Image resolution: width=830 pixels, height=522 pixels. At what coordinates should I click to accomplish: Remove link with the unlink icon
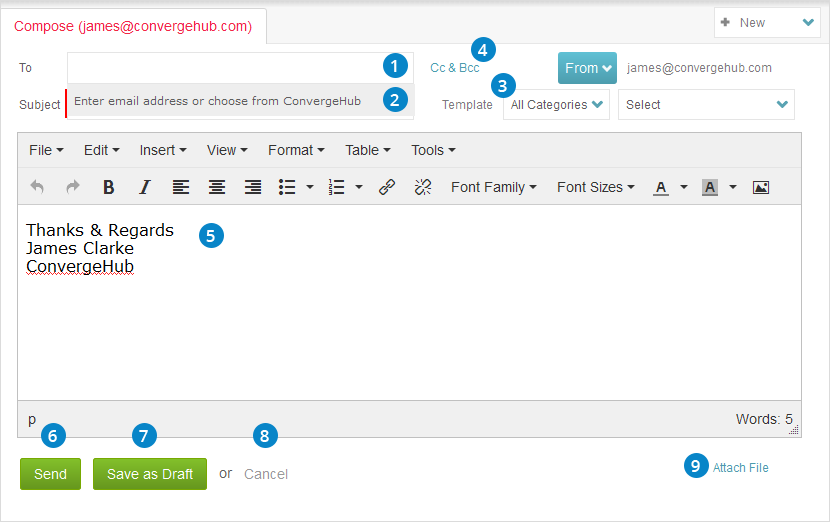click(x=423, y=187)
